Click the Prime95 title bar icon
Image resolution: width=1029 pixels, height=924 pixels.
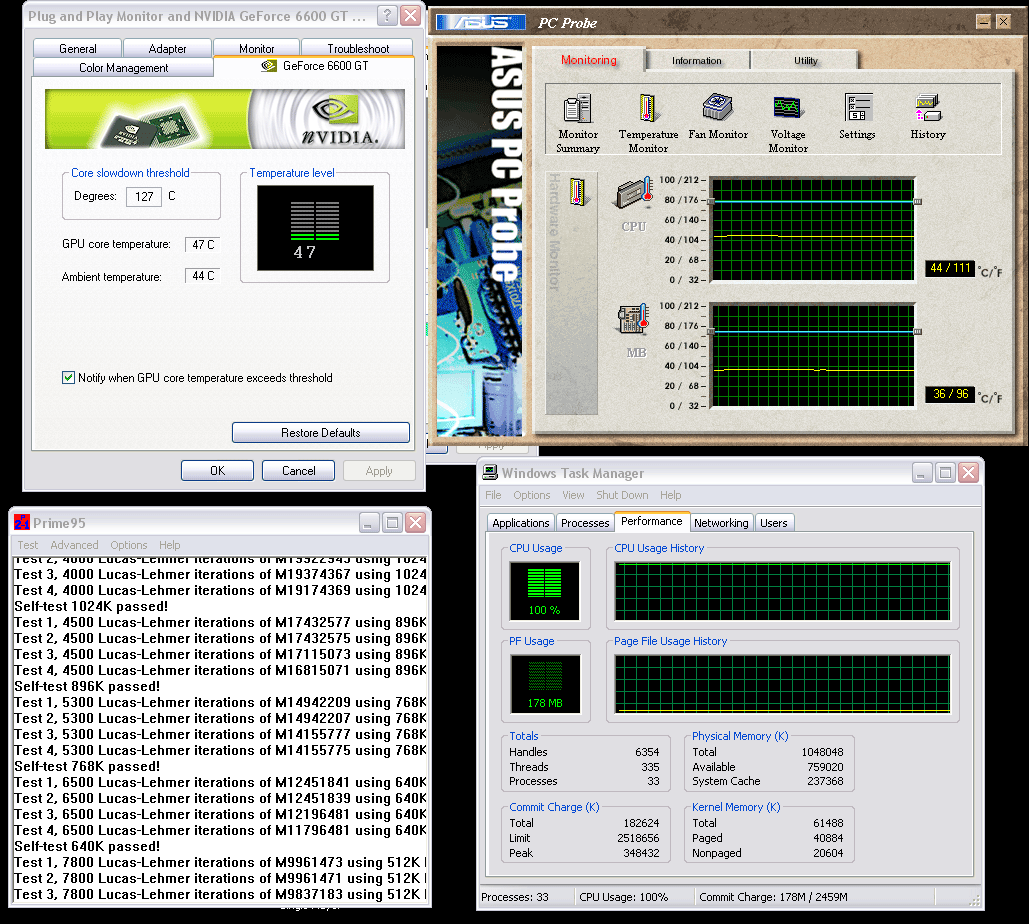[22, 522]
